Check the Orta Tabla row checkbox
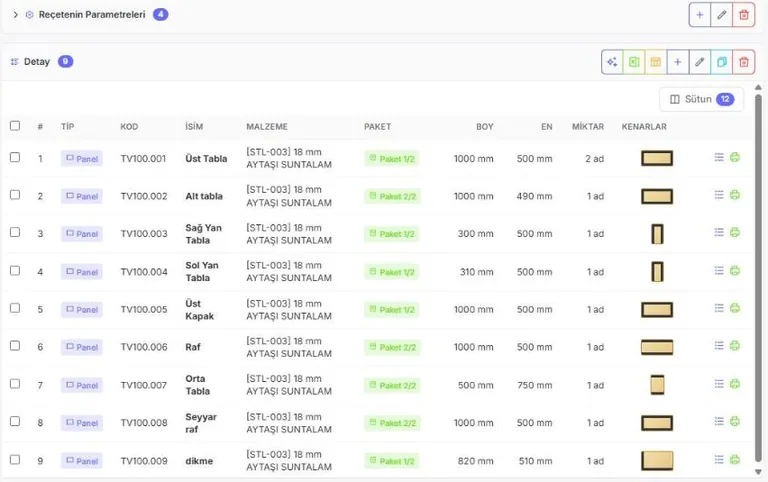Screen dimensions: 768x482 tap(15, 384)
